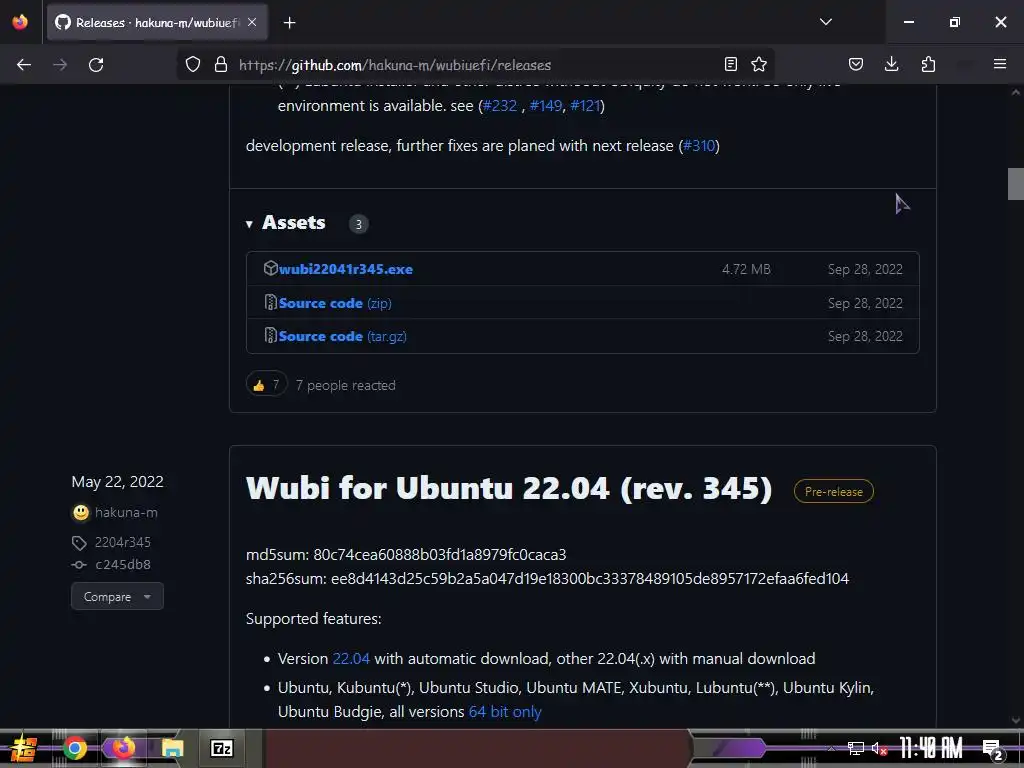Open the Firefox downloads panel
Screen dimensions: 1024x768
tap(891, 64)
